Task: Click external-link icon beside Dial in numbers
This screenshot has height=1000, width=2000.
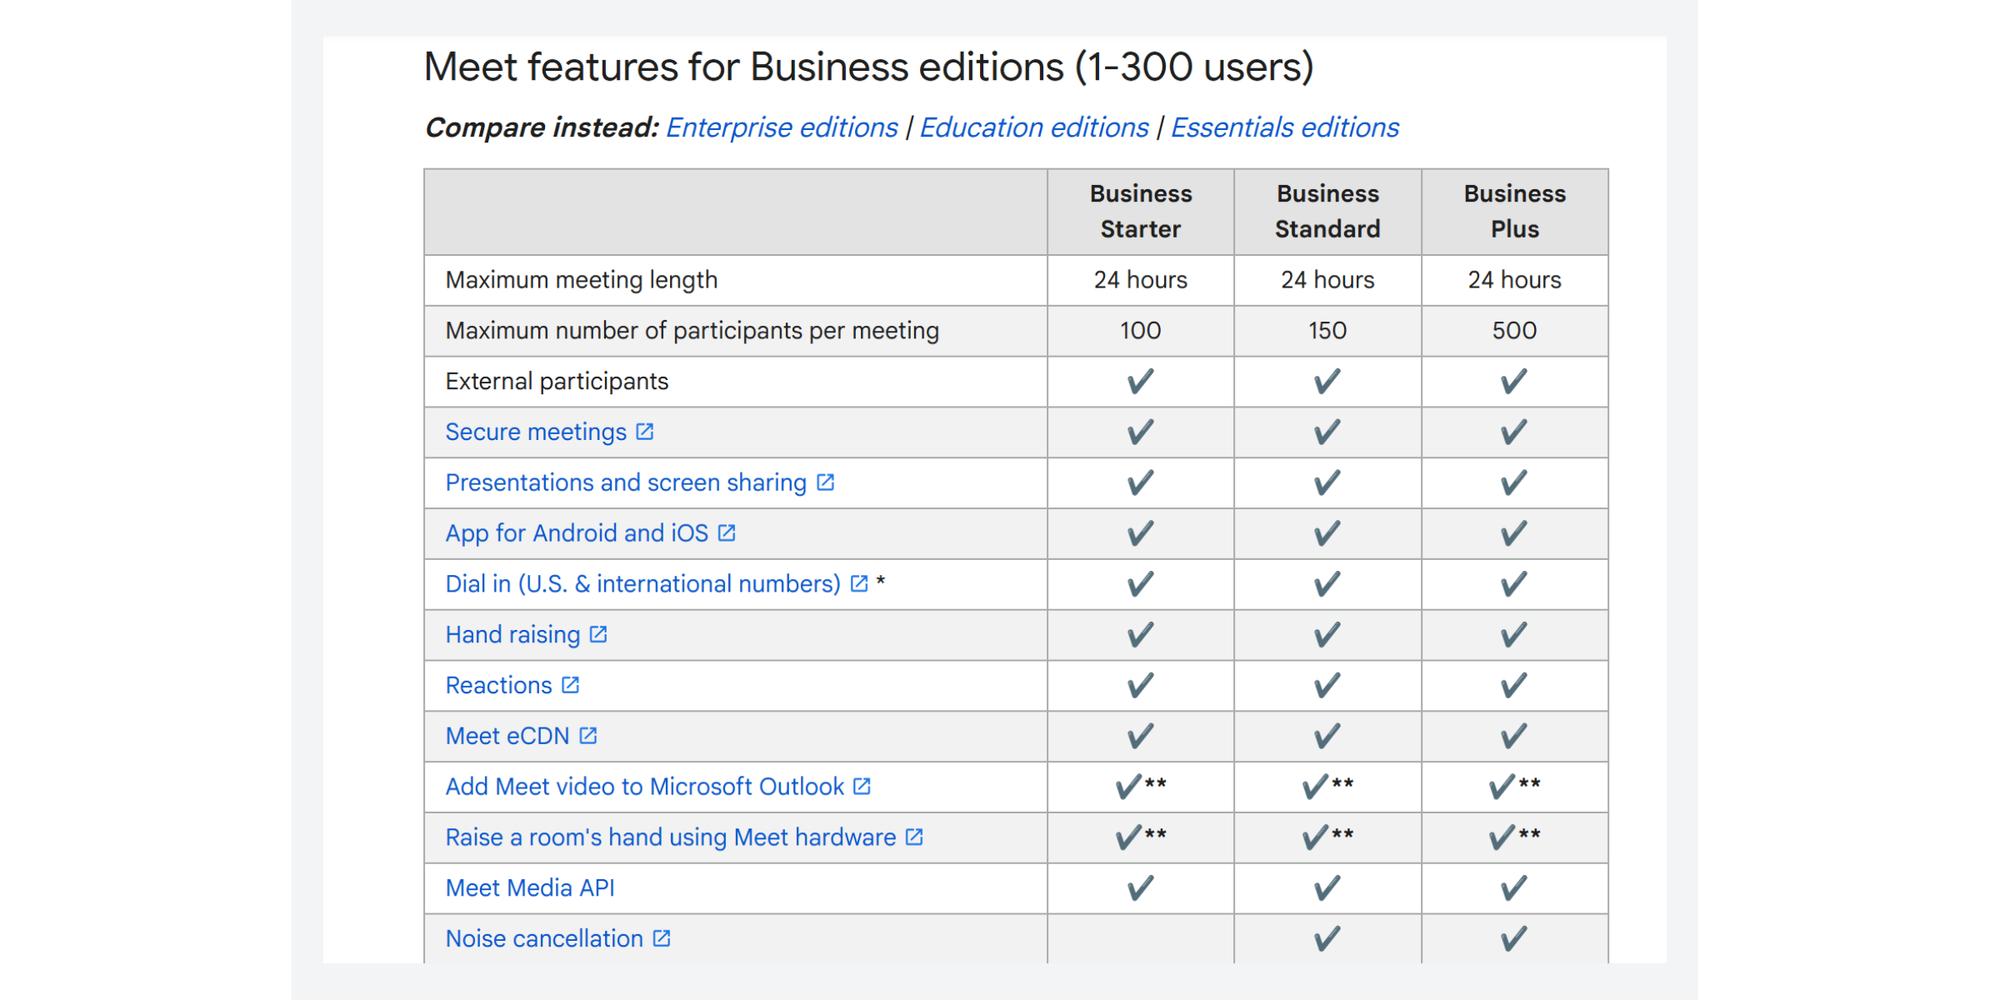Action: tap(859, 584)
